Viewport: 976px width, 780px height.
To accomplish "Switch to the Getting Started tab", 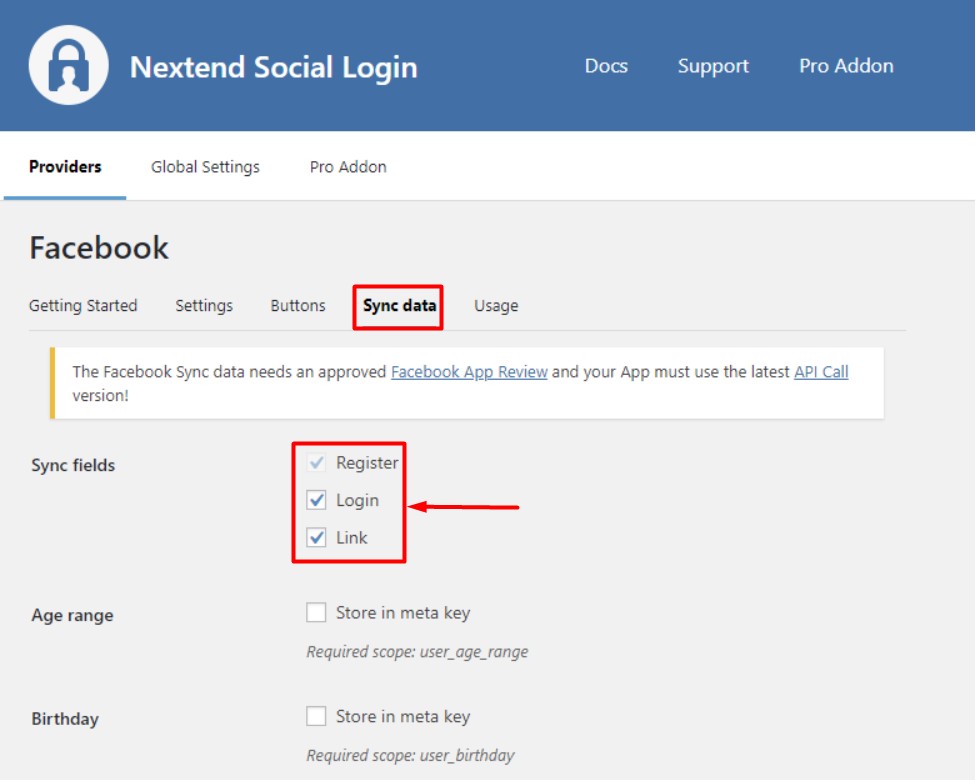I will [83, 306].
